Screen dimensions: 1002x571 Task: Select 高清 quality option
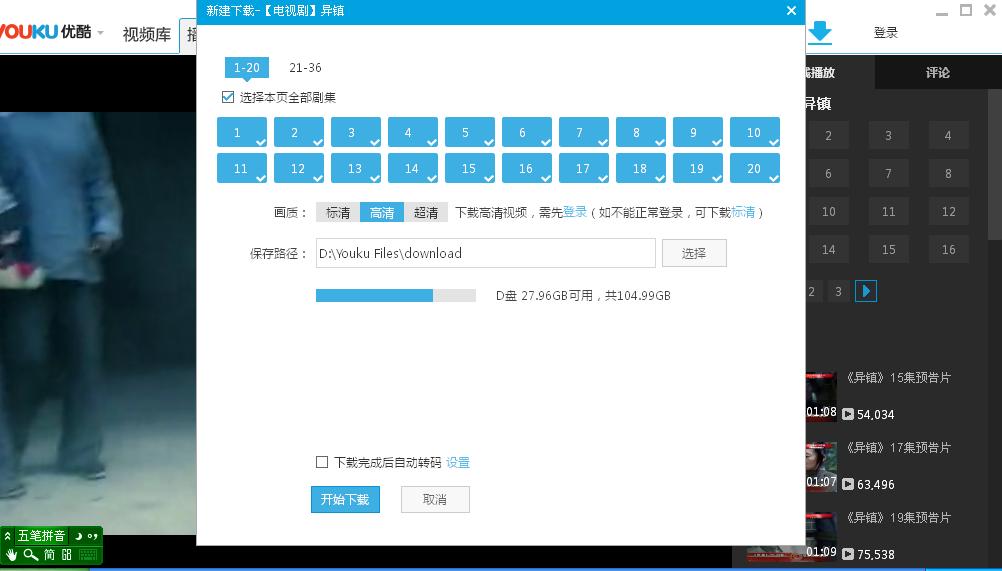pos(382,213)
